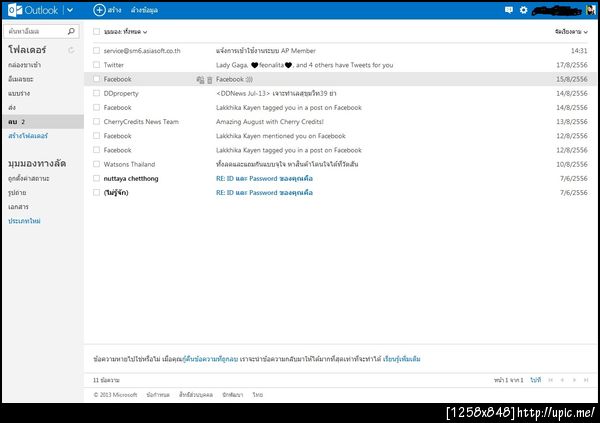Viewport: 600px width, 423px height.
Task: Check the CherryCredits News Team checkbox
Action: [x=96, y=121]
